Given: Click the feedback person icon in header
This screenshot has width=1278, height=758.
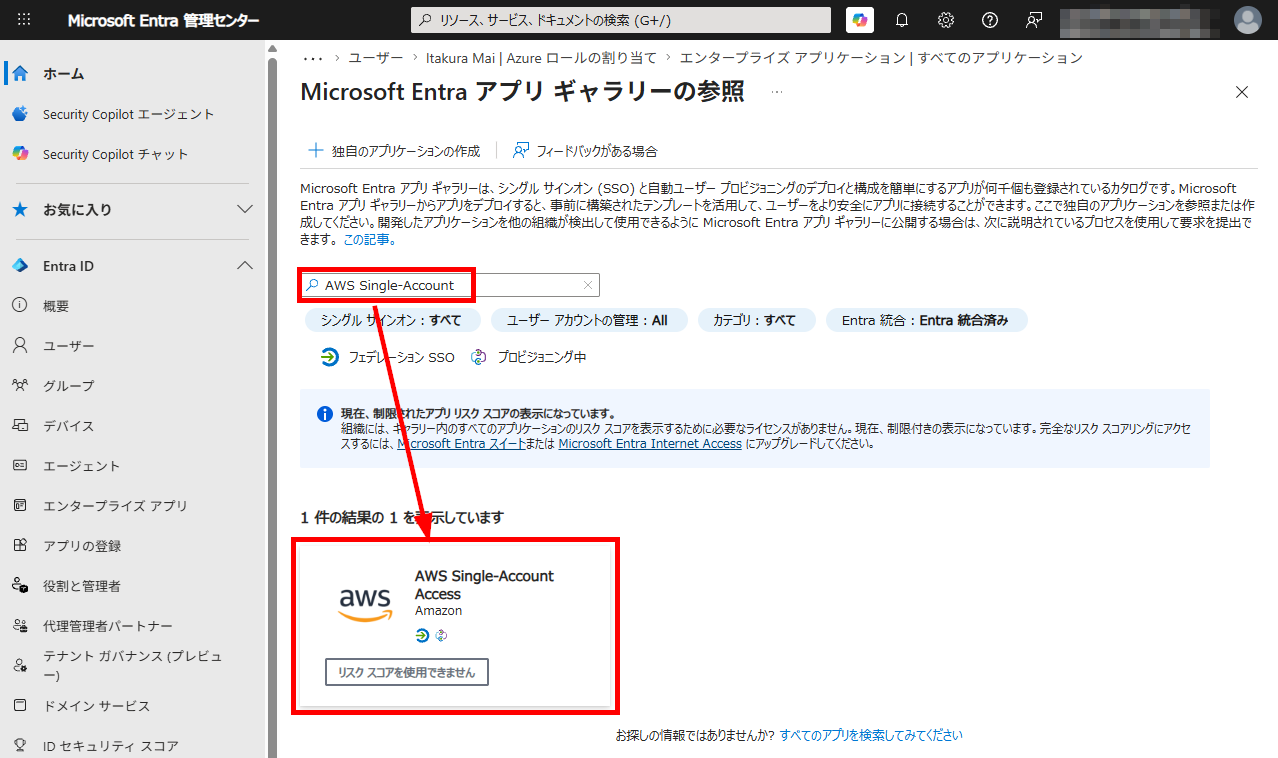Looking at the screenshot, I should point(1034,20).
